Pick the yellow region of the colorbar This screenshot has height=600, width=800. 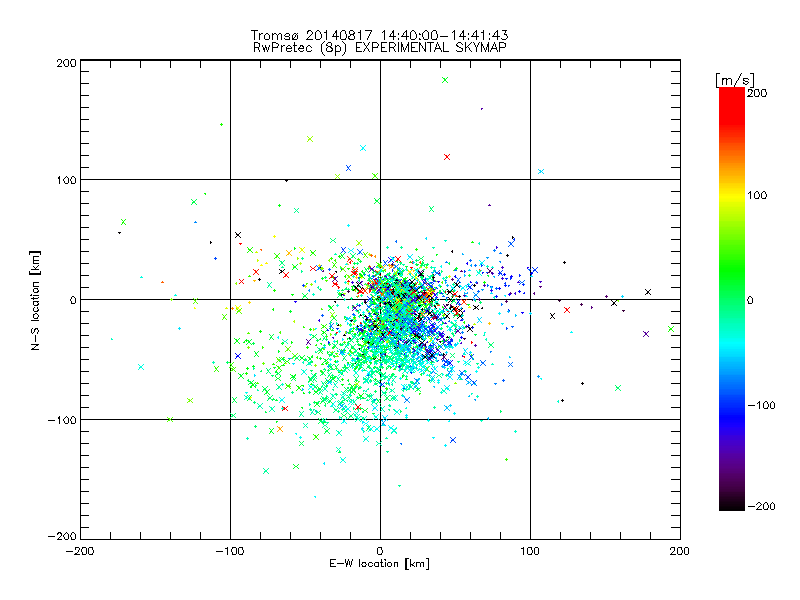pyautogui.click(x=732, y=195)
